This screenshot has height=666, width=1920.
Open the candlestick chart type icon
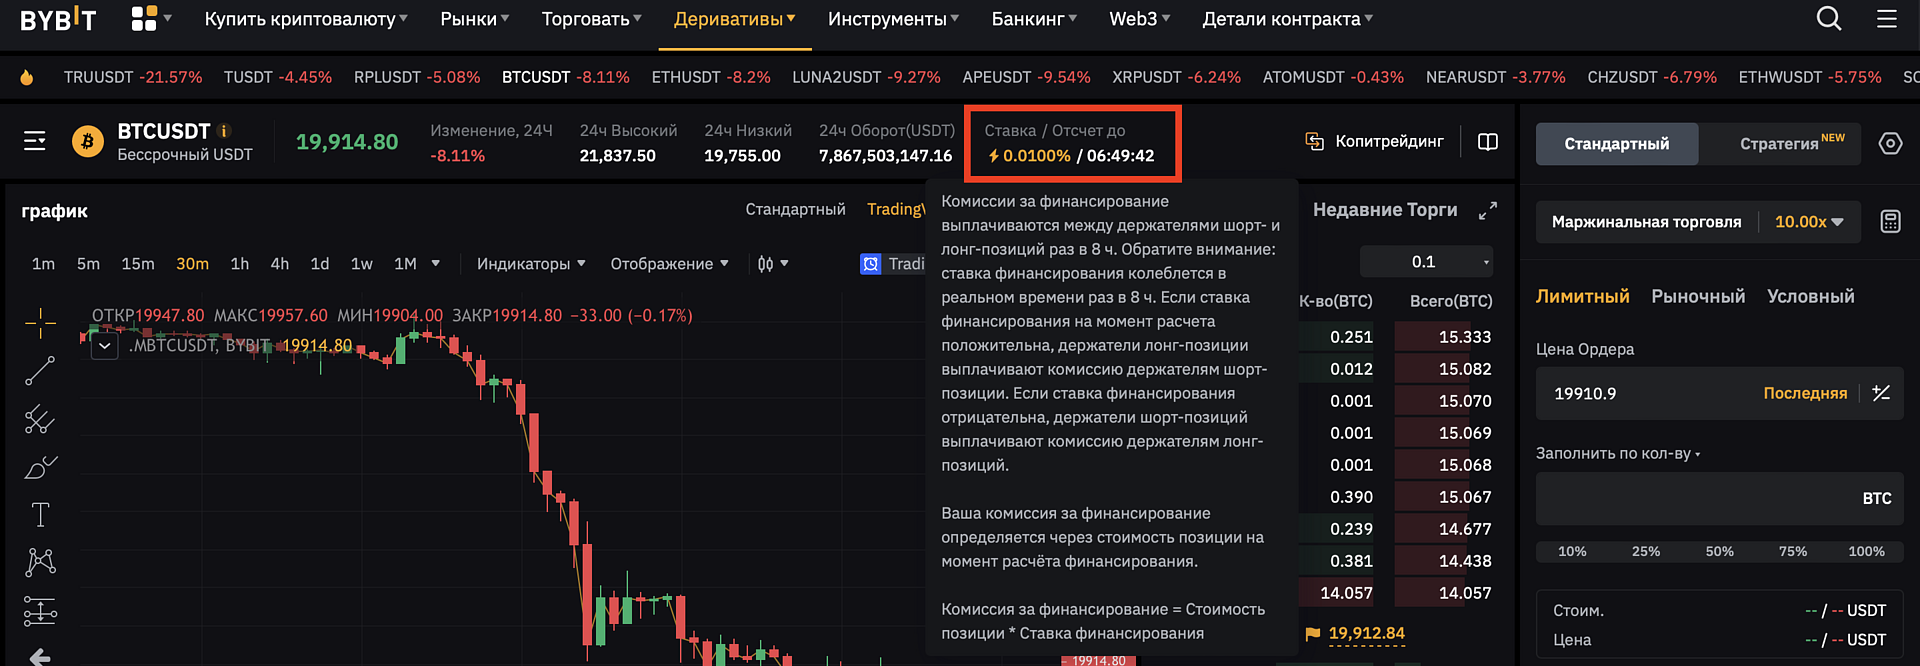click(765, 263)
